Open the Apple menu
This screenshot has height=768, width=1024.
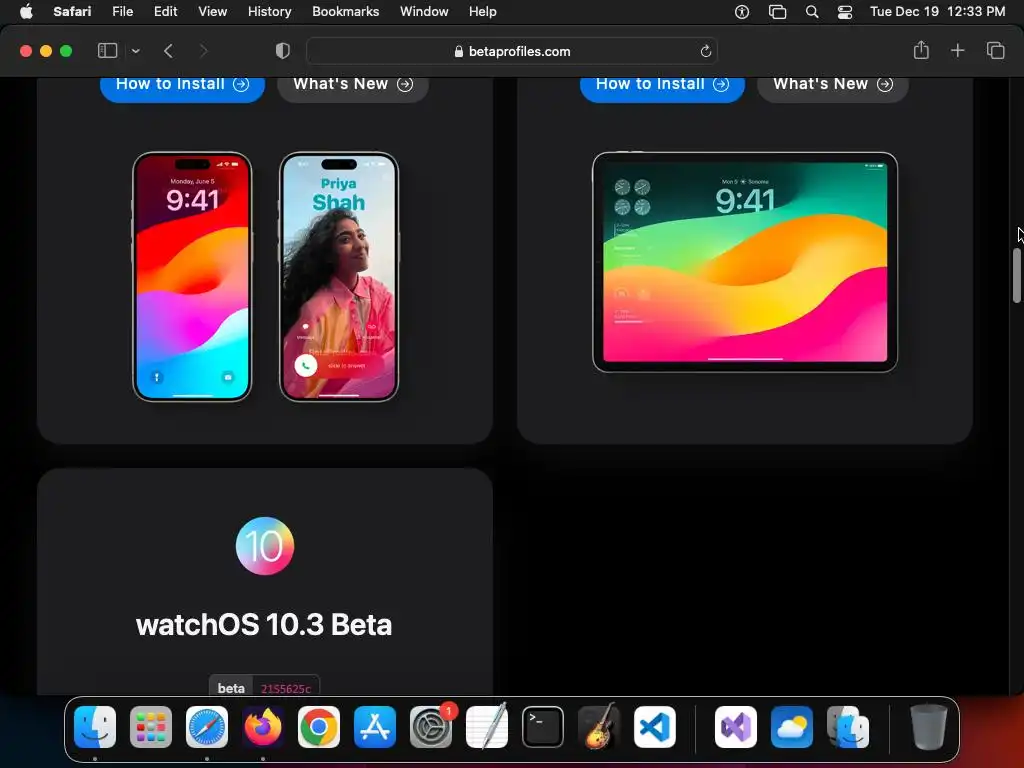(x=26, y=11)
